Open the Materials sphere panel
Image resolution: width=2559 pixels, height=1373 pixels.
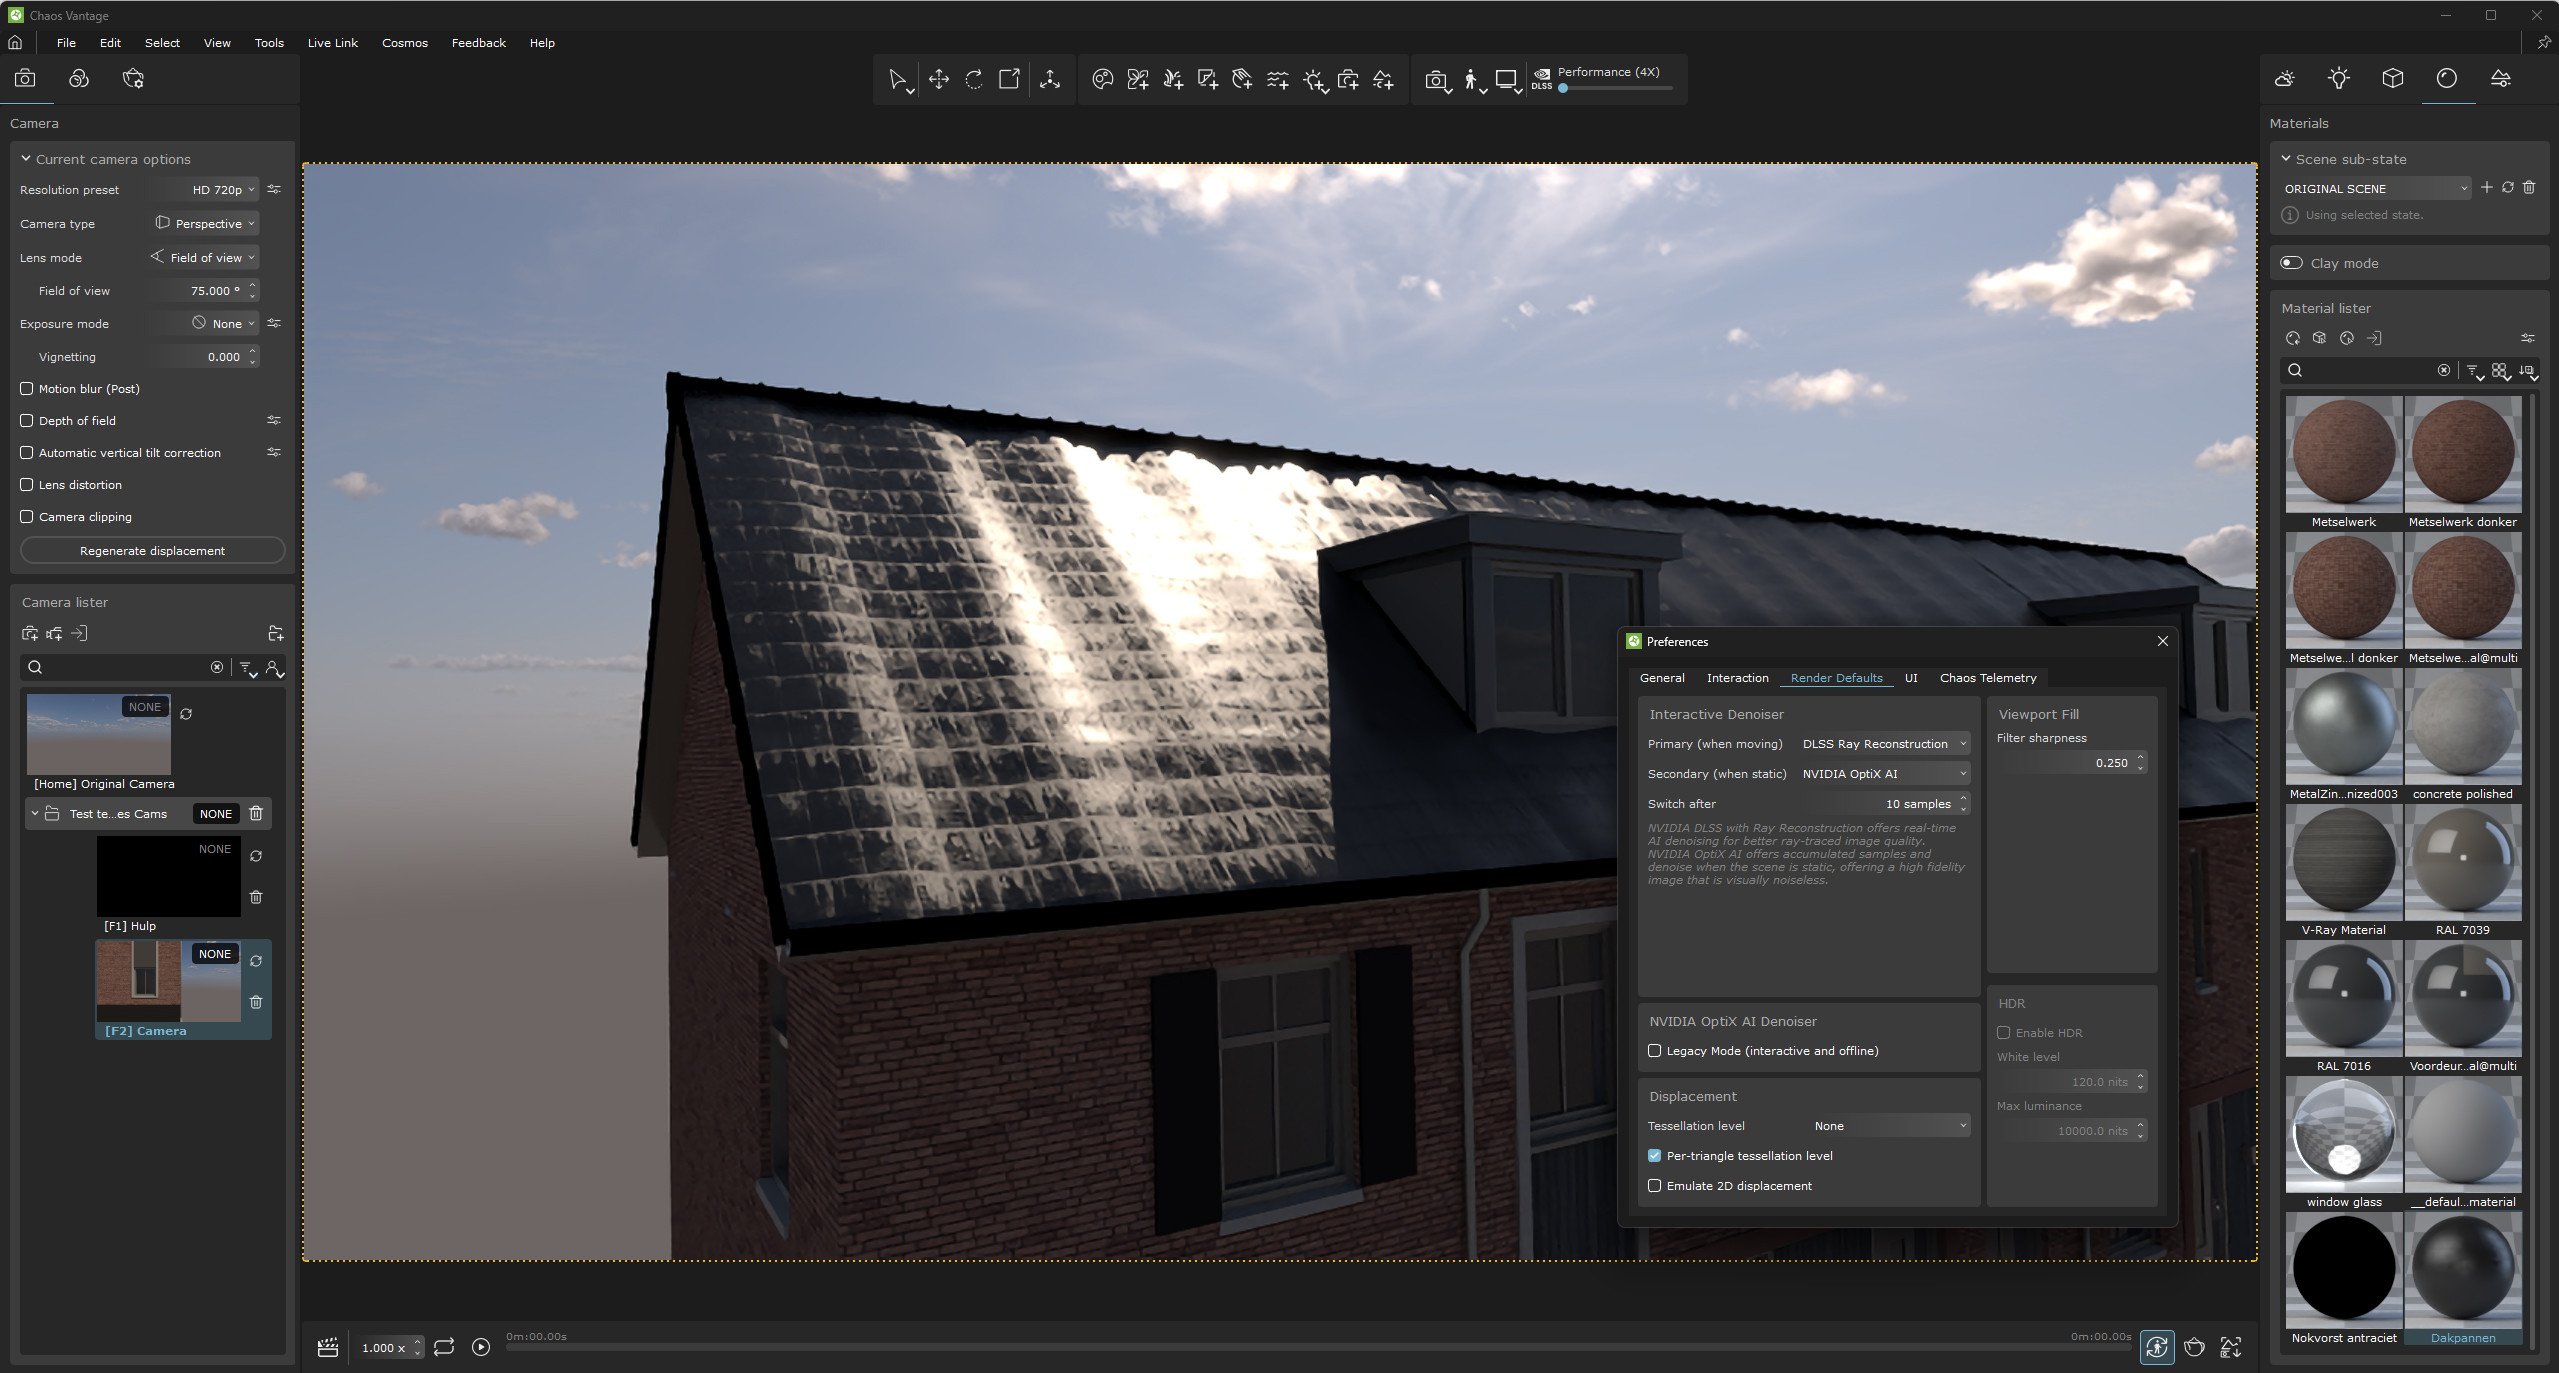[x=2446, y=79]
